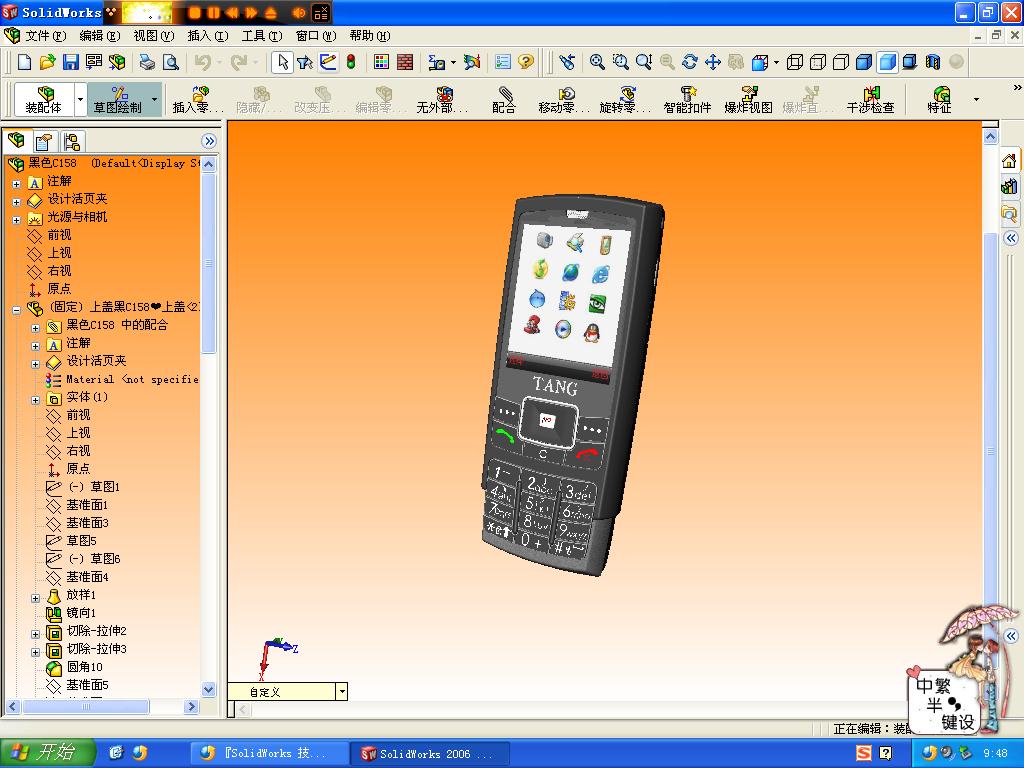Click the 装配体 Assembly toolbar button
Viewport: 1024px width, 768px height.
point(43,99)
